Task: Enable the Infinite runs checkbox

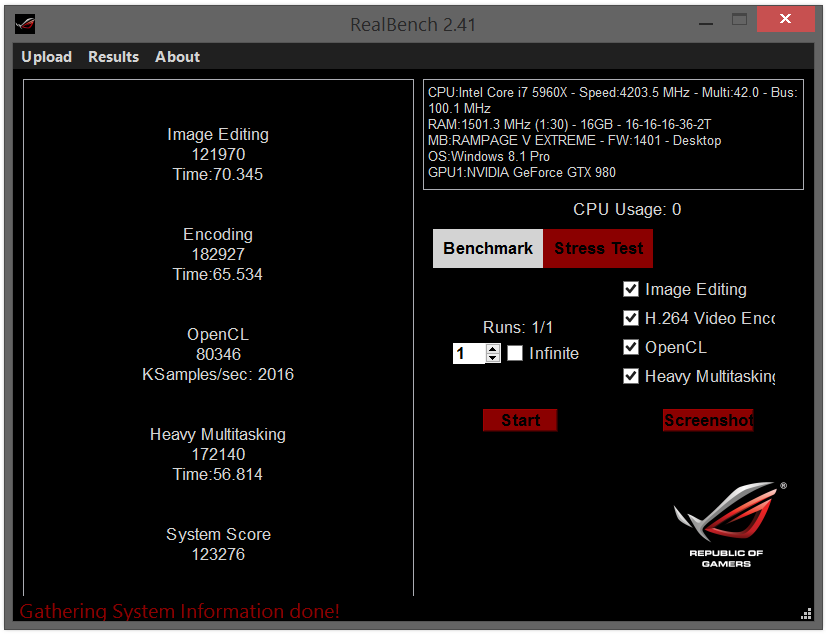Action: pyautogui.click(x=515, y=353)
